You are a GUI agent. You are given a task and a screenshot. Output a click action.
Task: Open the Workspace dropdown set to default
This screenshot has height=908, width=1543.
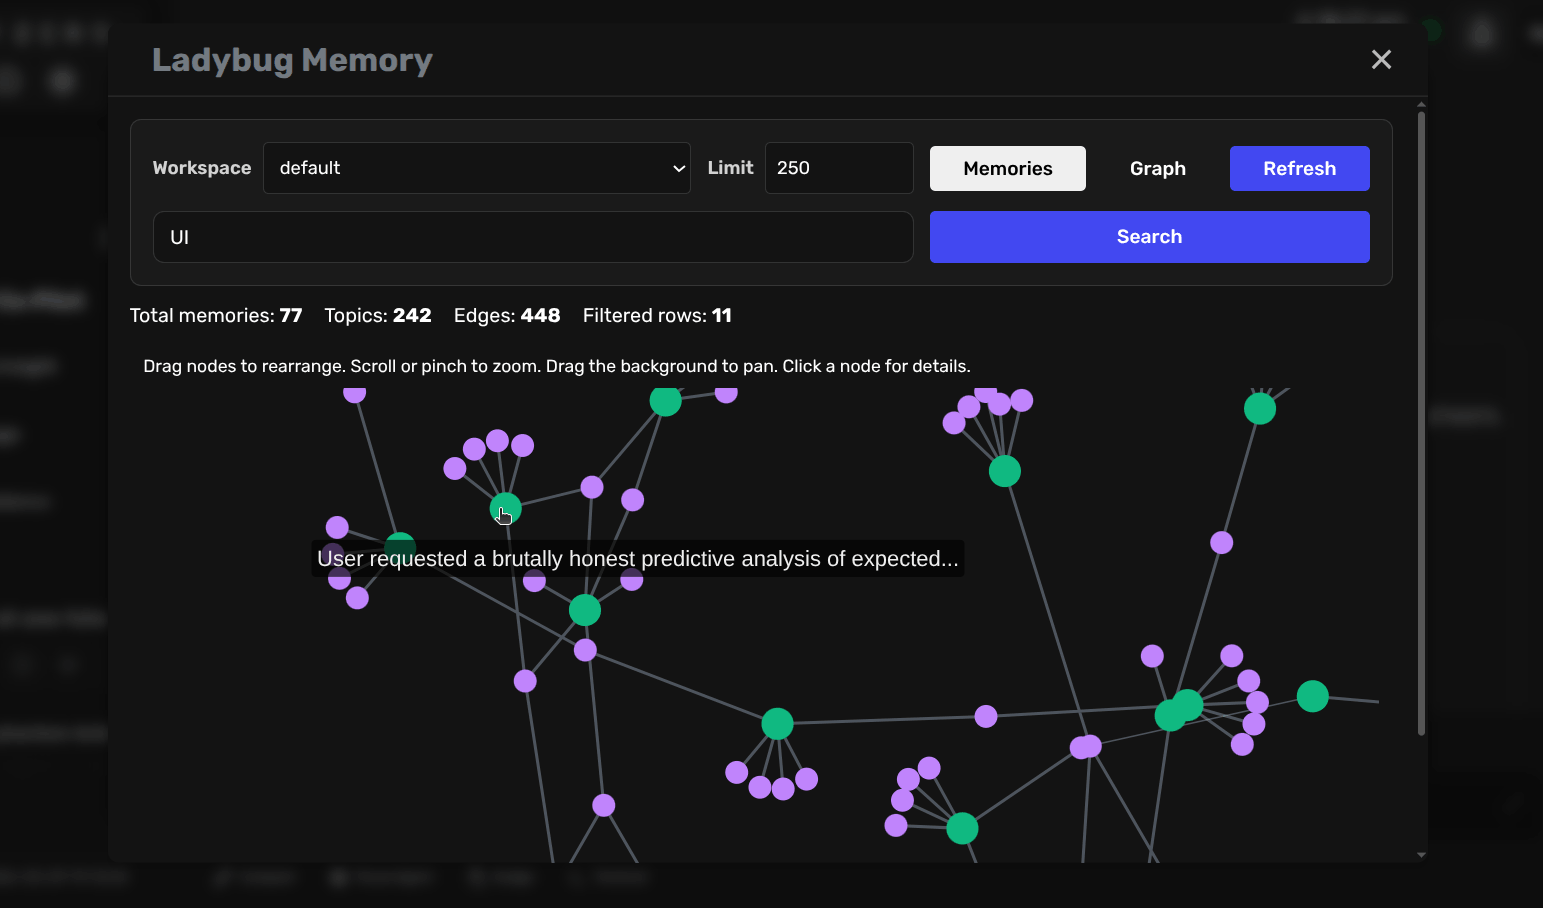477,168
